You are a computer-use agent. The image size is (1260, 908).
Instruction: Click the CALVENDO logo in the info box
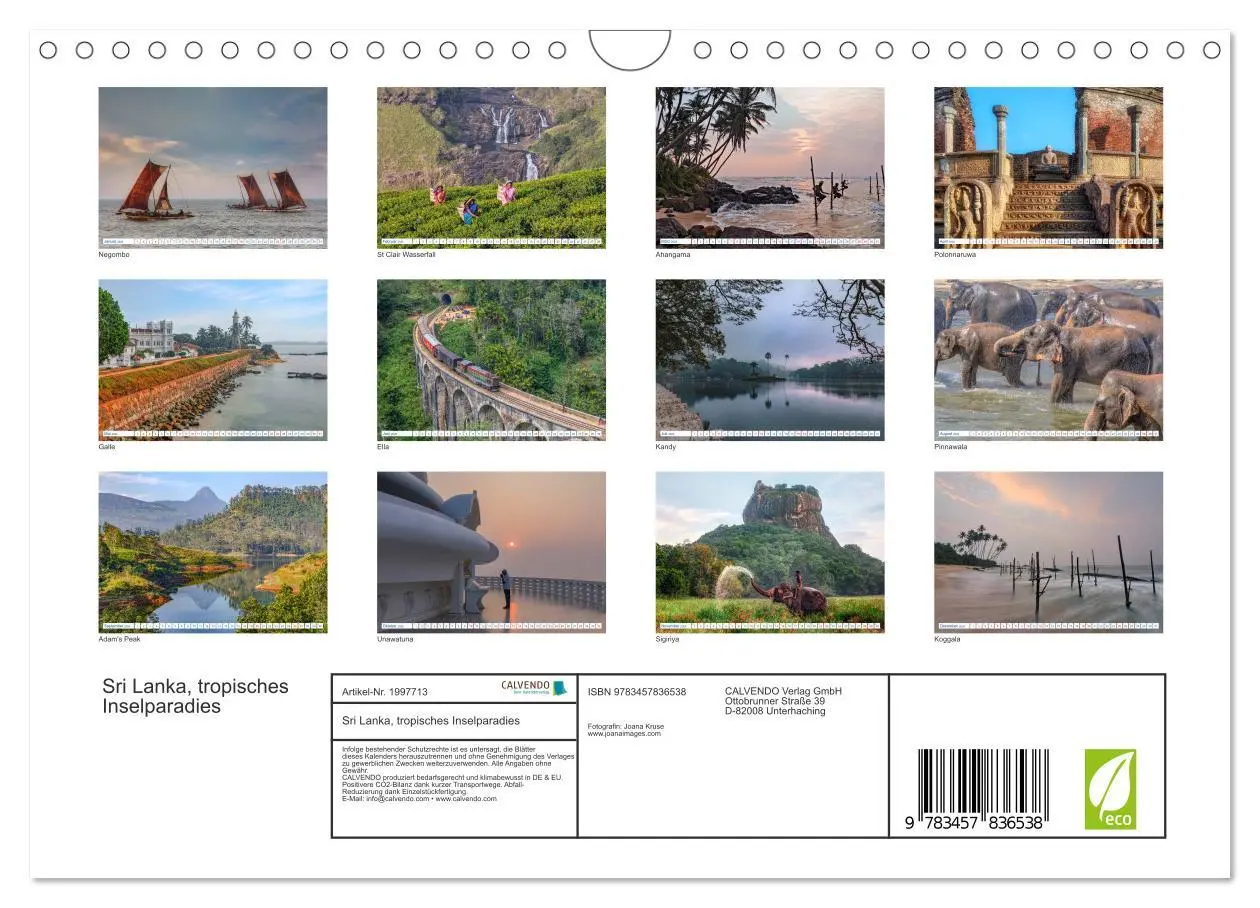[x=535, y=688]
